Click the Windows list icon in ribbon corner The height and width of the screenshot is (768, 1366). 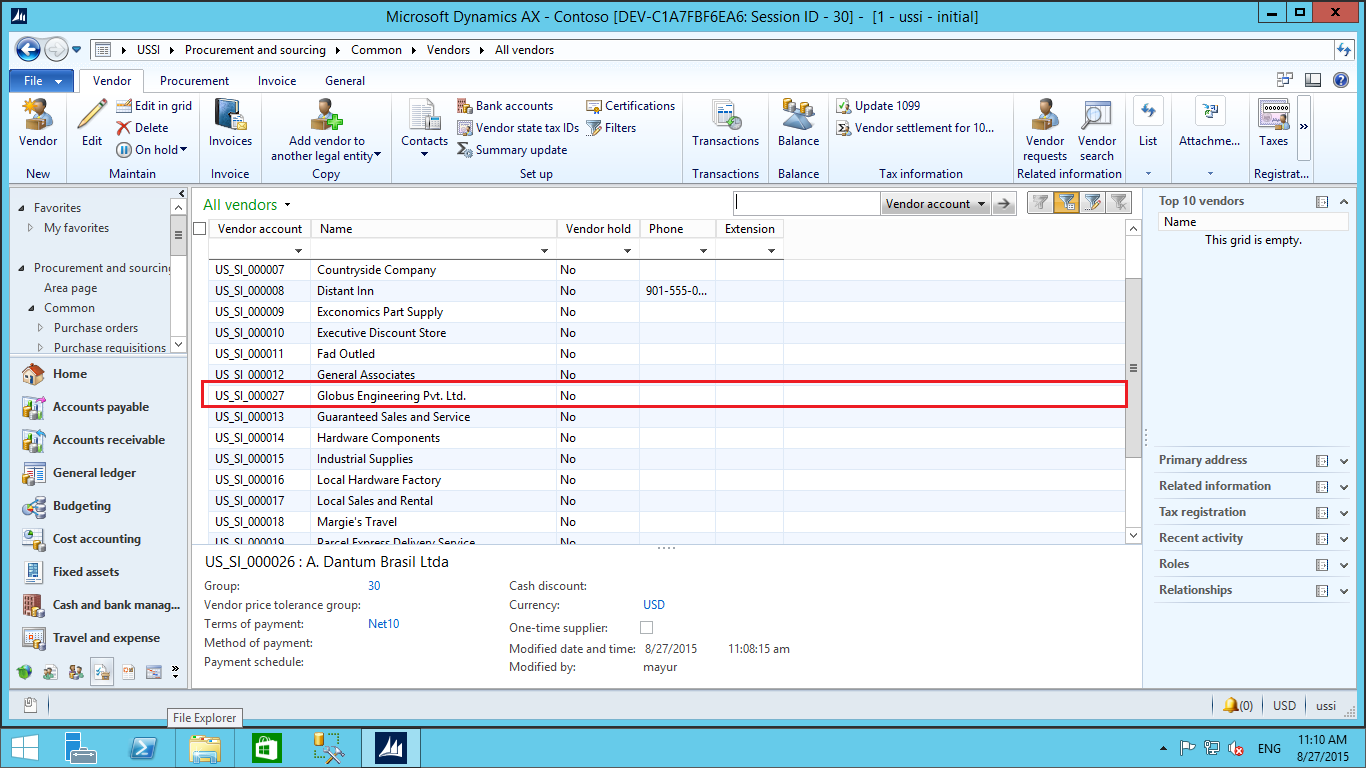click(x=1285, y=80)
